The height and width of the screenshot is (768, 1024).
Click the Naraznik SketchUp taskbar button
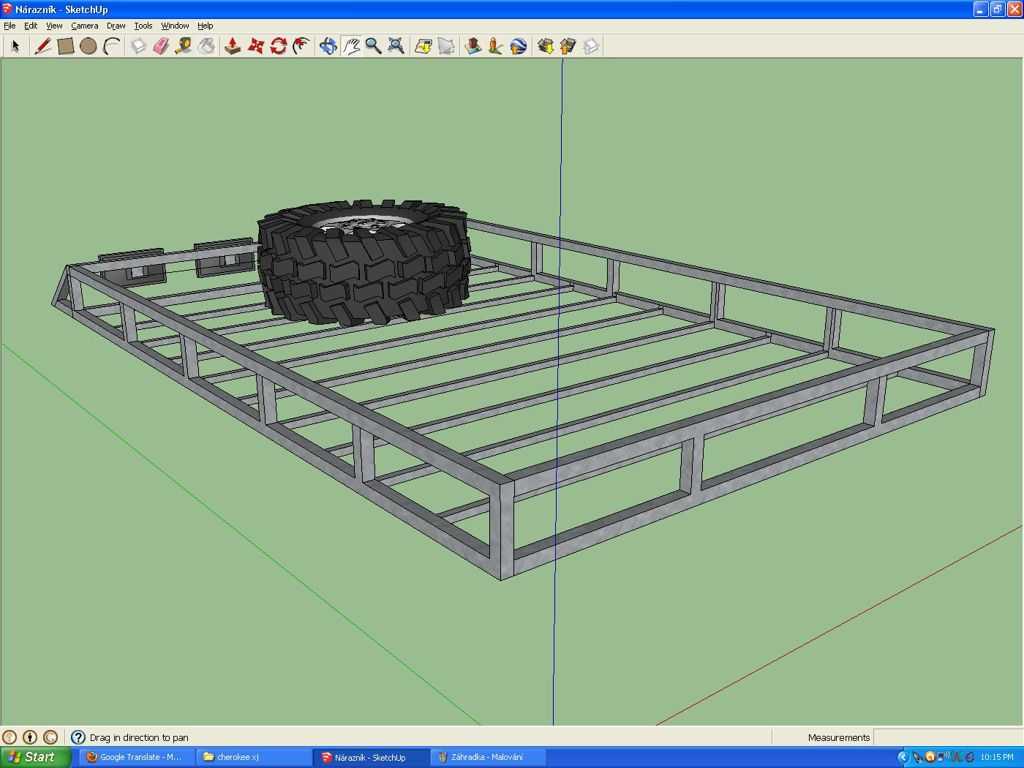(x=370, y=758)
